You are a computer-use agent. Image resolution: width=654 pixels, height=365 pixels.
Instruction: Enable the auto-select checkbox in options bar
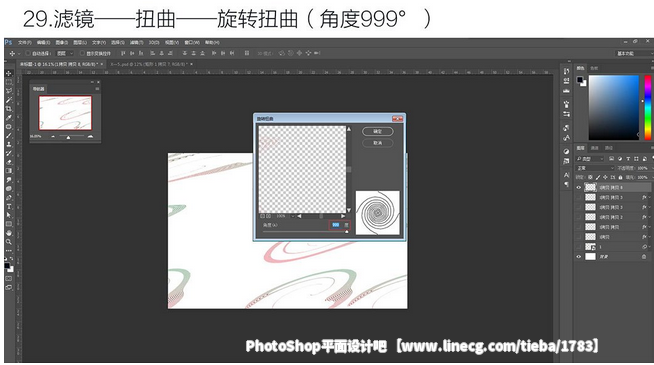pos(28,53)
